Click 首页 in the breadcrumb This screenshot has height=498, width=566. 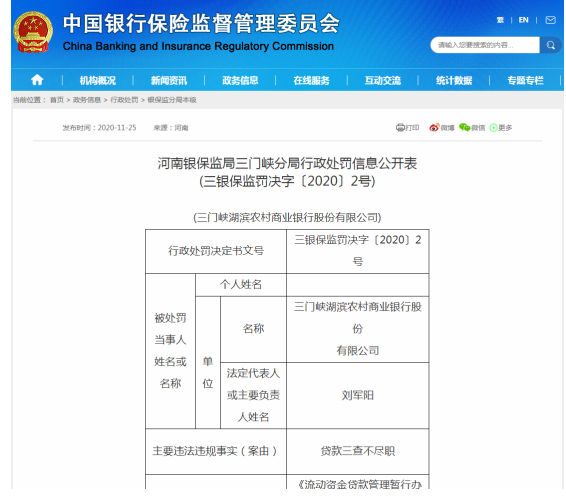click(x=57, y=100)
